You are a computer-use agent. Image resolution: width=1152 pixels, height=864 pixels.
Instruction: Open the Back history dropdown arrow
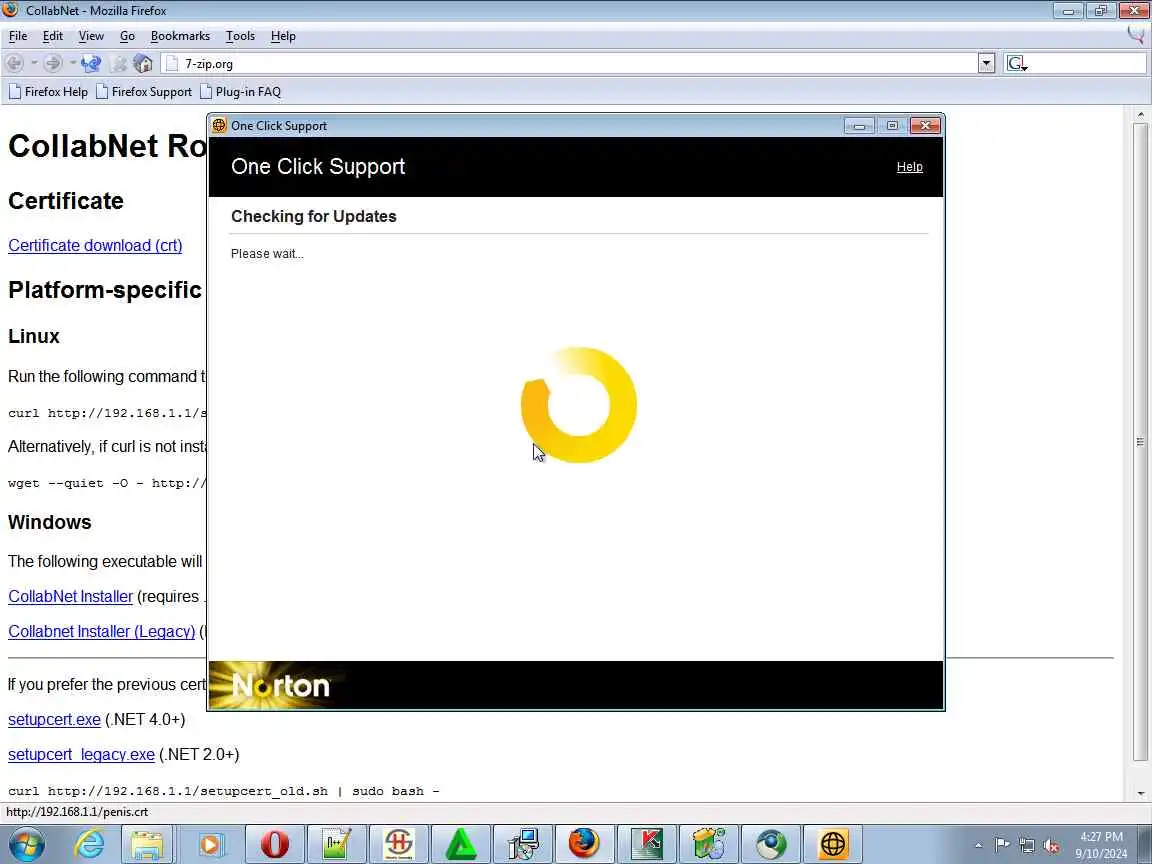point(34,63)
